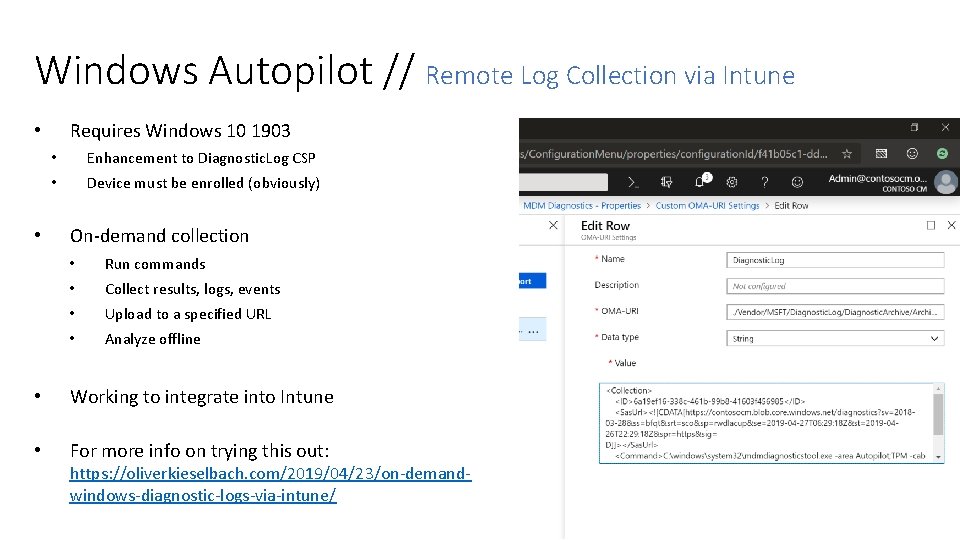This screenshot has width=960, height=540.
Task: Click the blue Export button
Action: (532, 281)
